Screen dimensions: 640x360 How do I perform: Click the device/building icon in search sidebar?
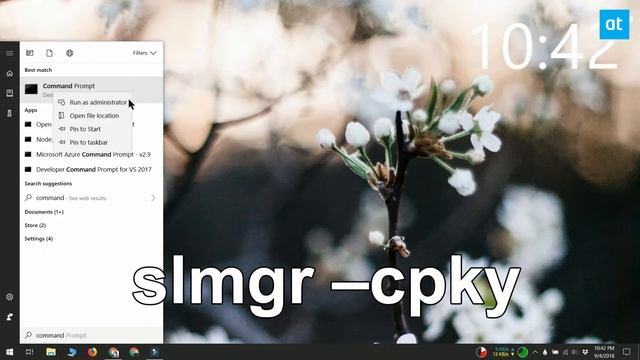click(x=9, y=113)
